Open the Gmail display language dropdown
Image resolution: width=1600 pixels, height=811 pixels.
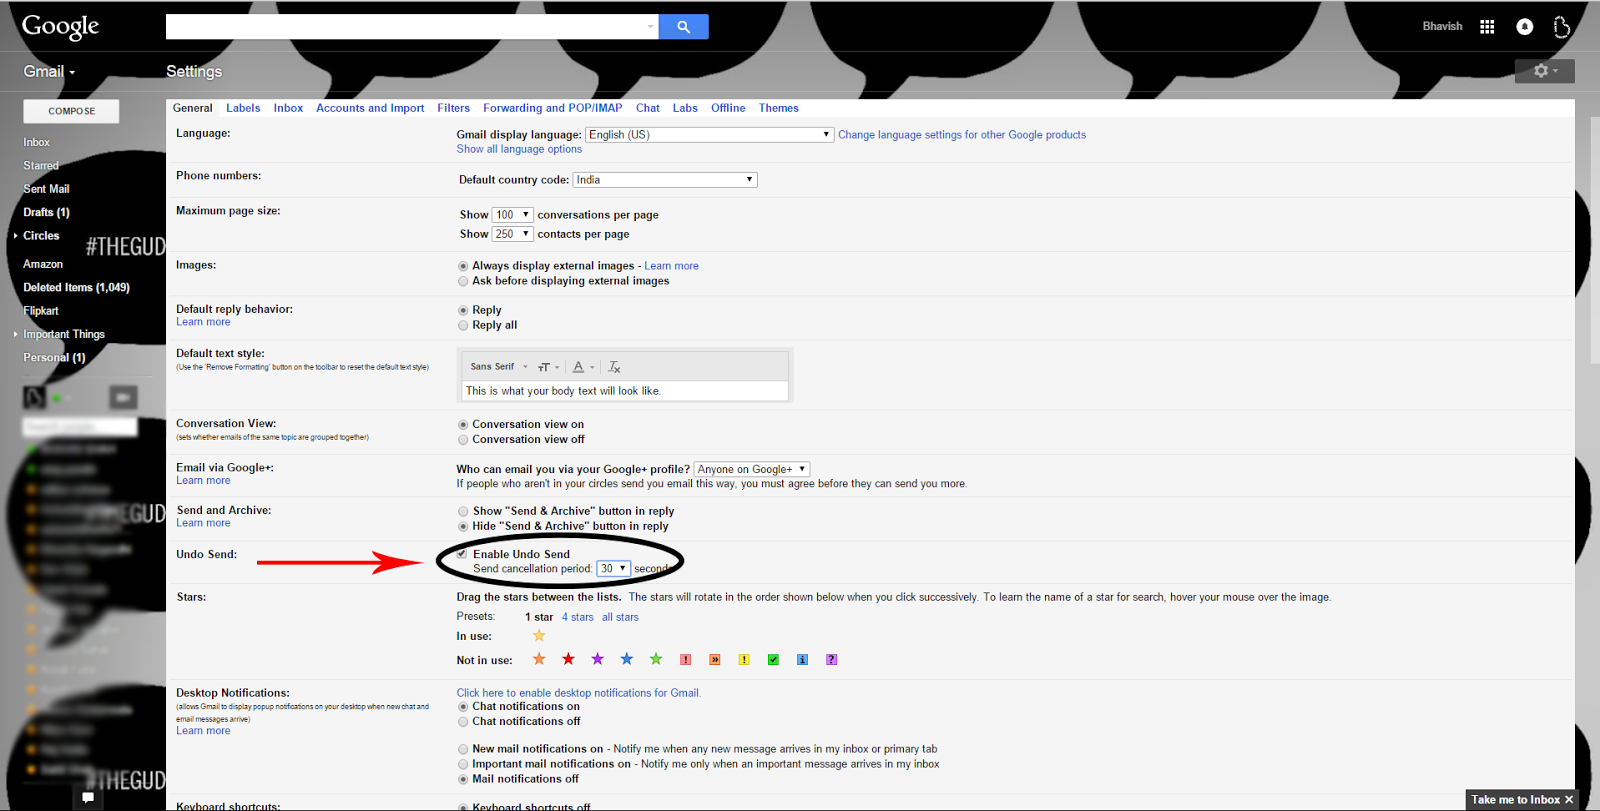(709, 134)
